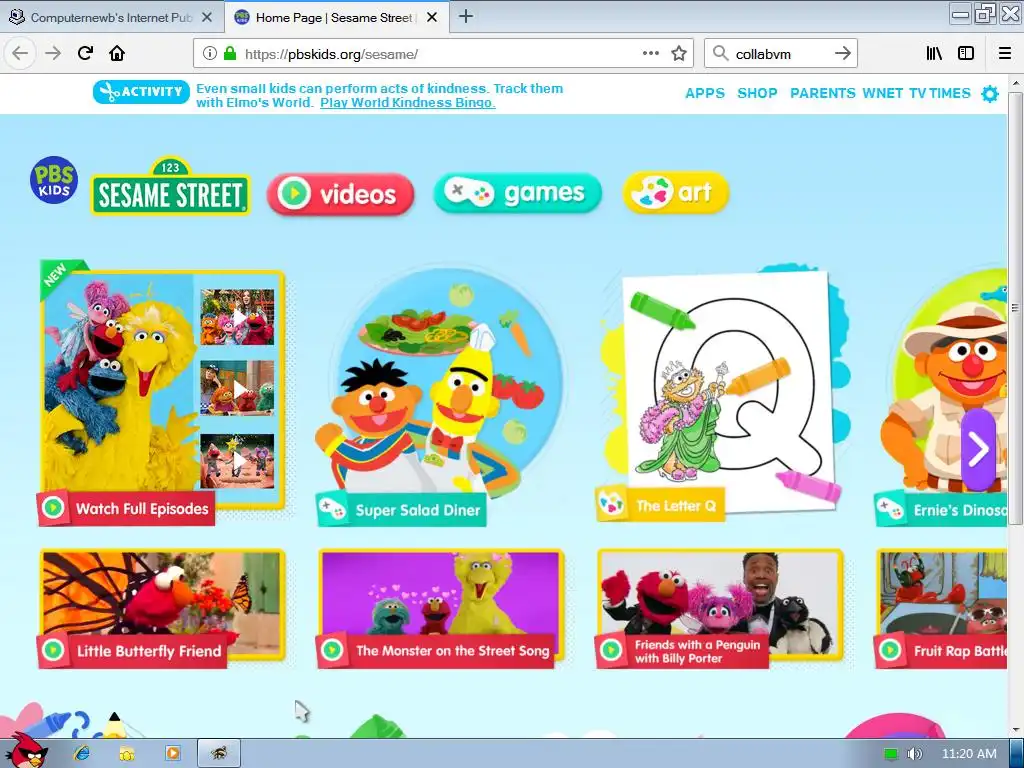This screenshot has height=768, width=1024.
Task: Open the Library bookshelf icon
Action: click(934, 53)
